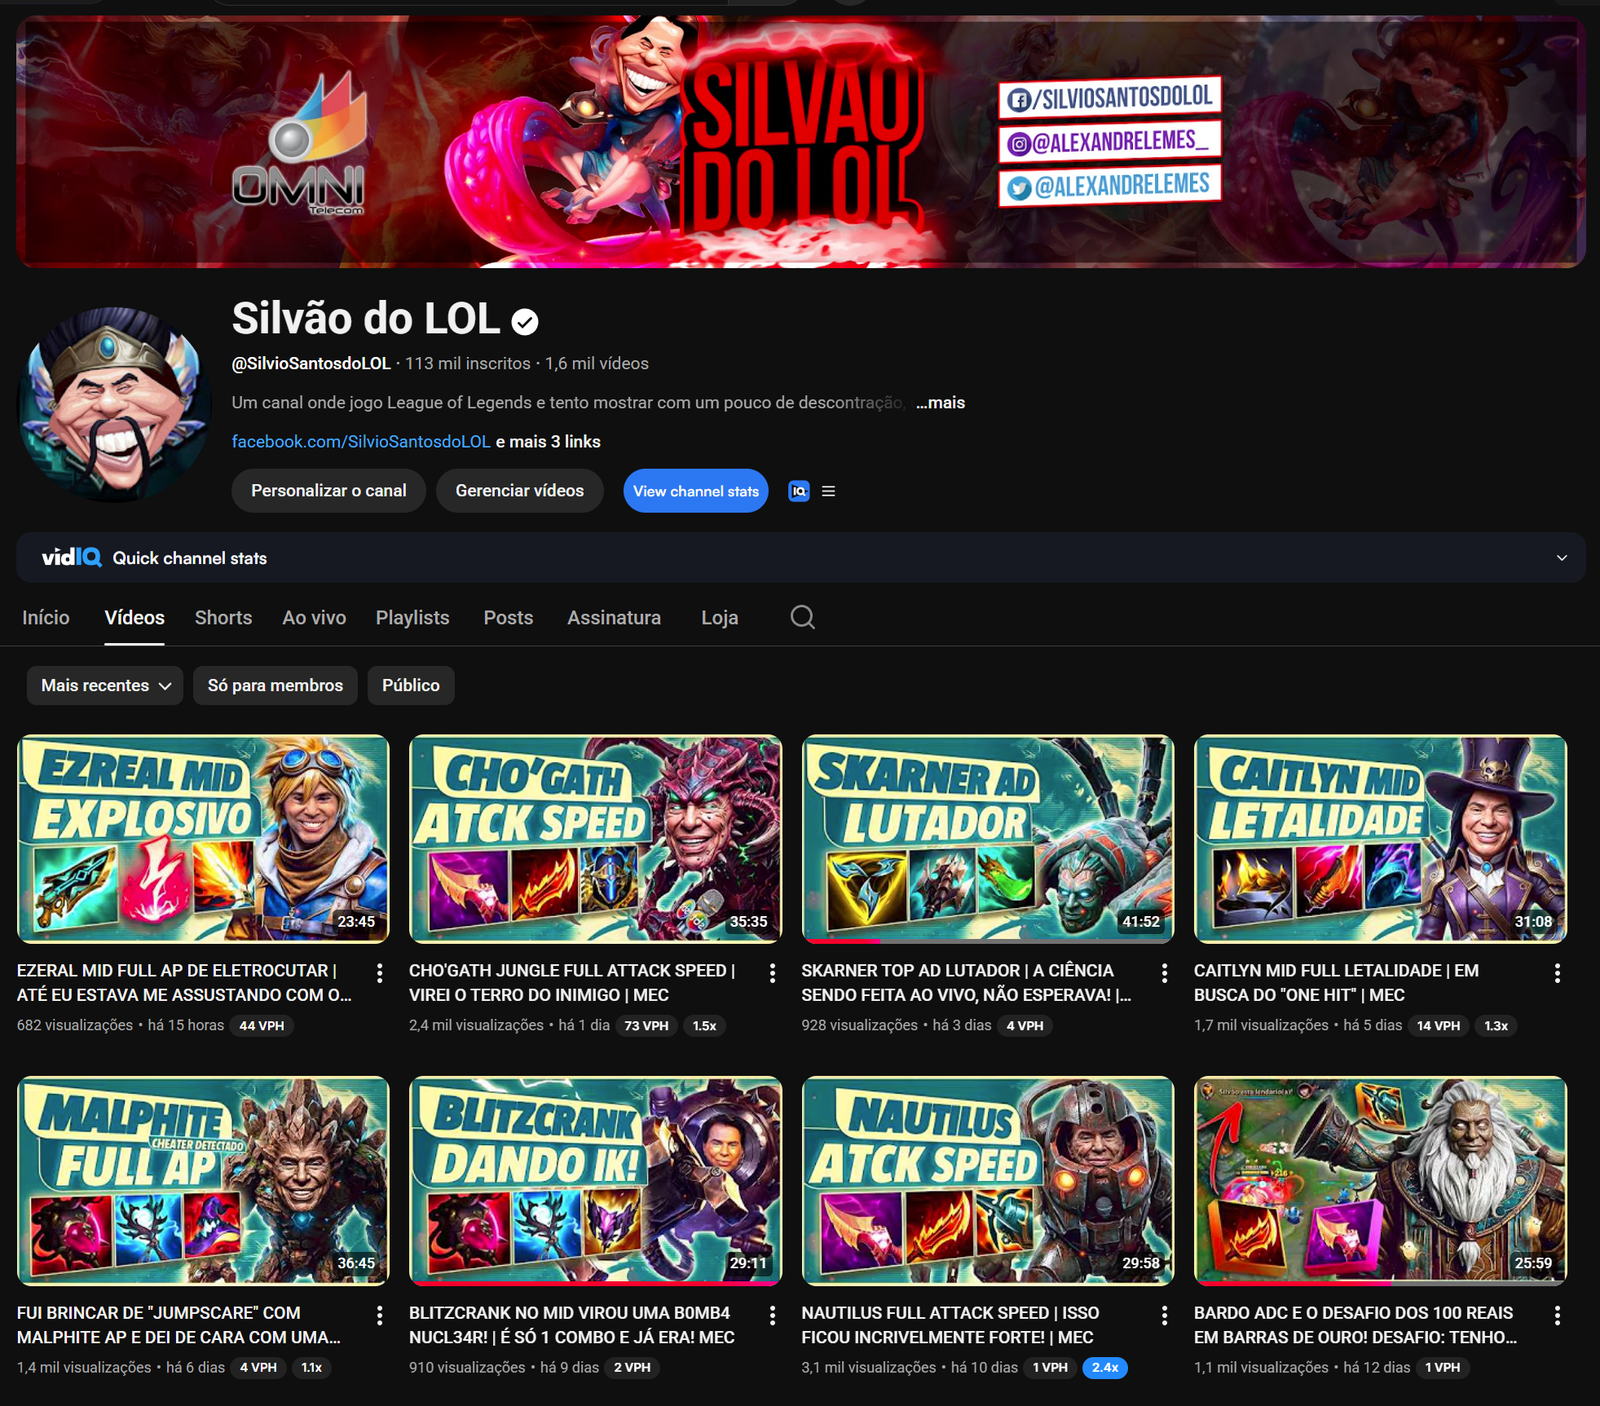The width and height of the screenshot is (1600, 1406).
Task: Go to the Loja tab
Action: coord(720,618)
